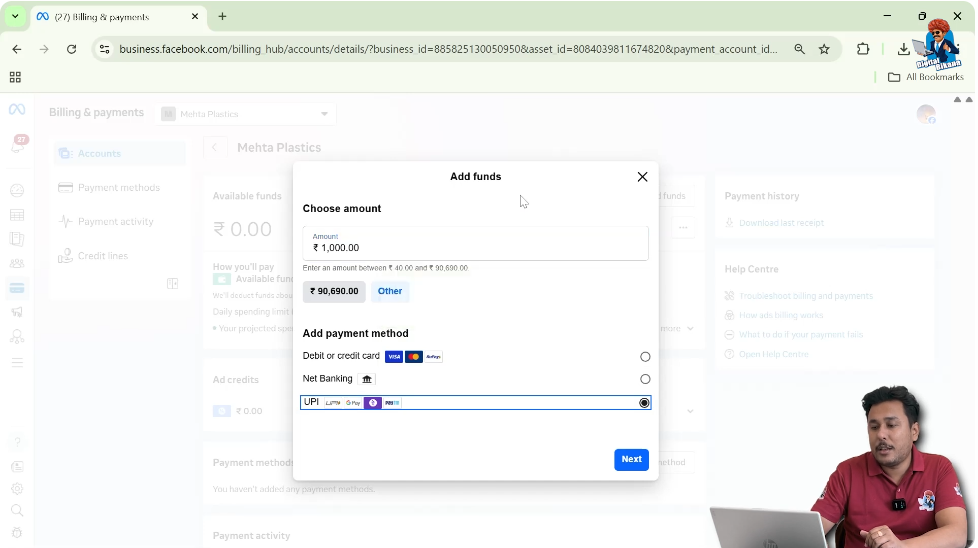Open Credit lines in sidebar
The height and width of the screenshot is (548, 978).
pyautogui.click(x=120, y=256)
